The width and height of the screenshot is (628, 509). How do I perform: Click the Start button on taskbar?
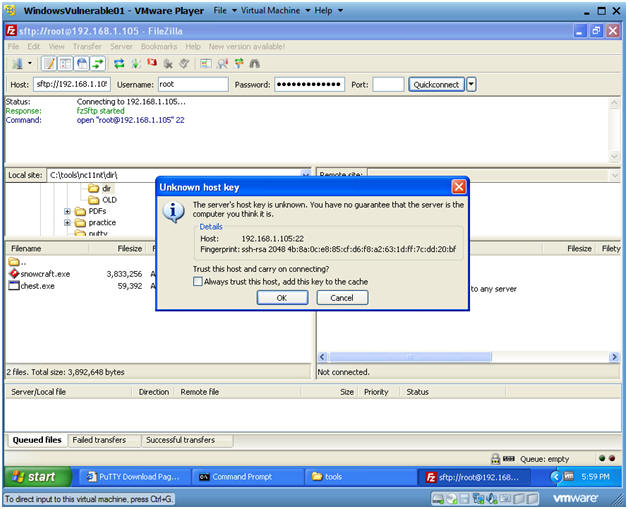(x=37, y=477)
